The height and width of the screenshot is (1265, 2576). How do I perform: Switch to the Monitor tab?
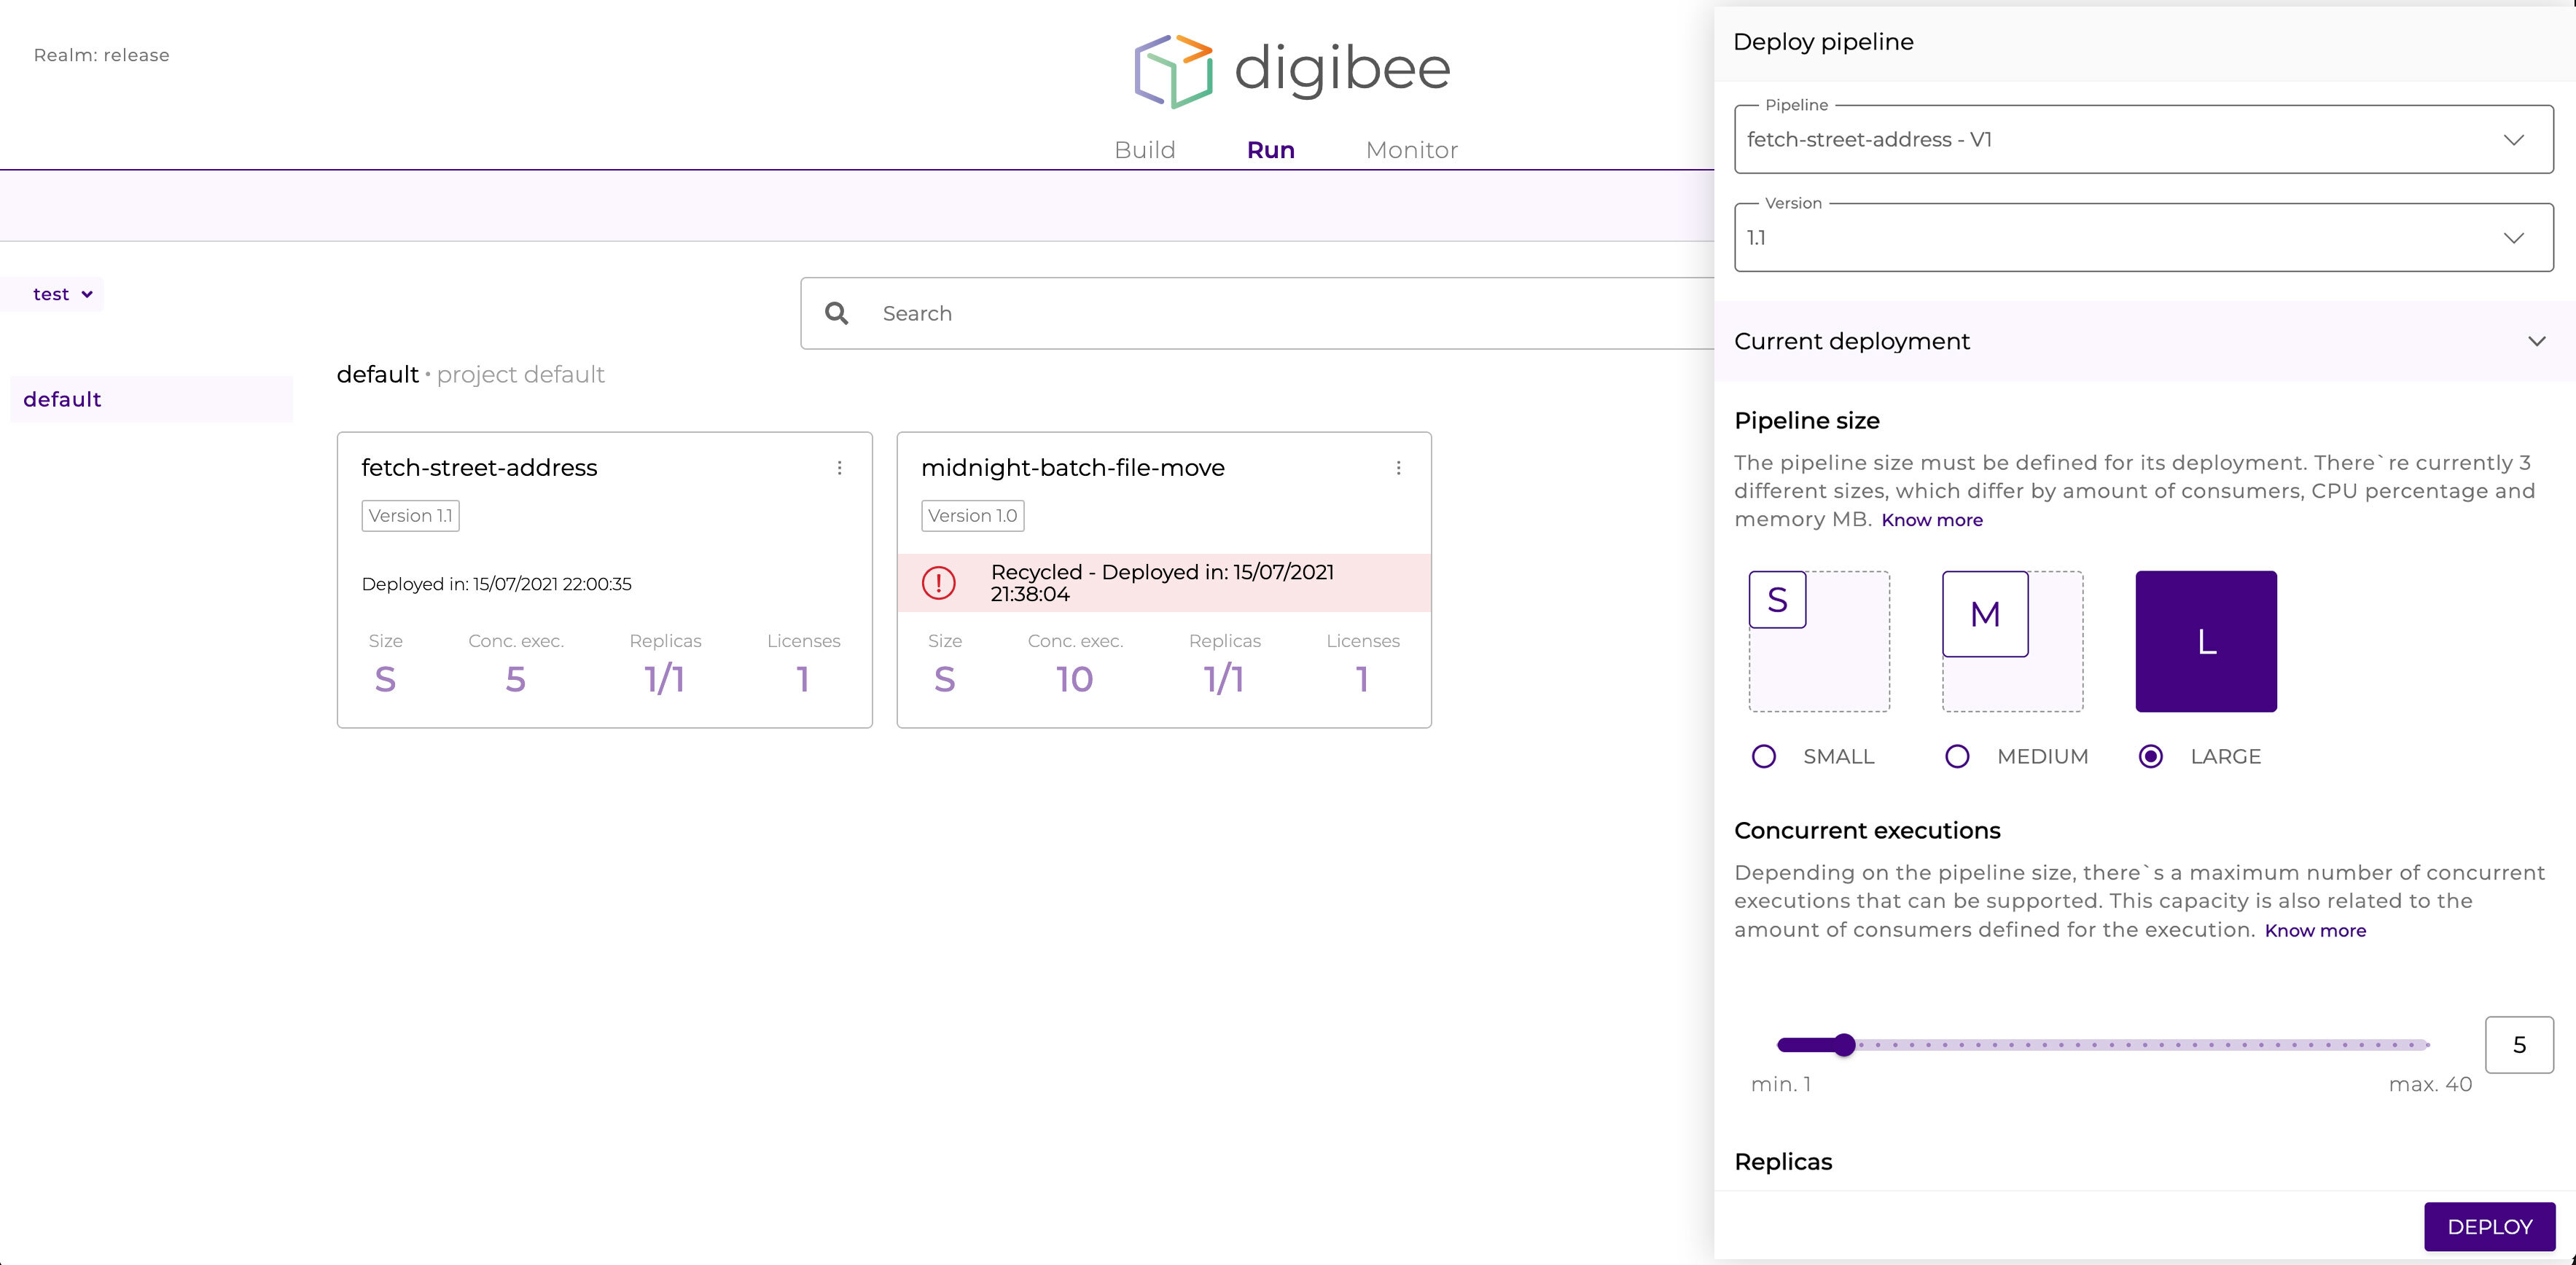pyautogui.click(x=1411, y=150)
